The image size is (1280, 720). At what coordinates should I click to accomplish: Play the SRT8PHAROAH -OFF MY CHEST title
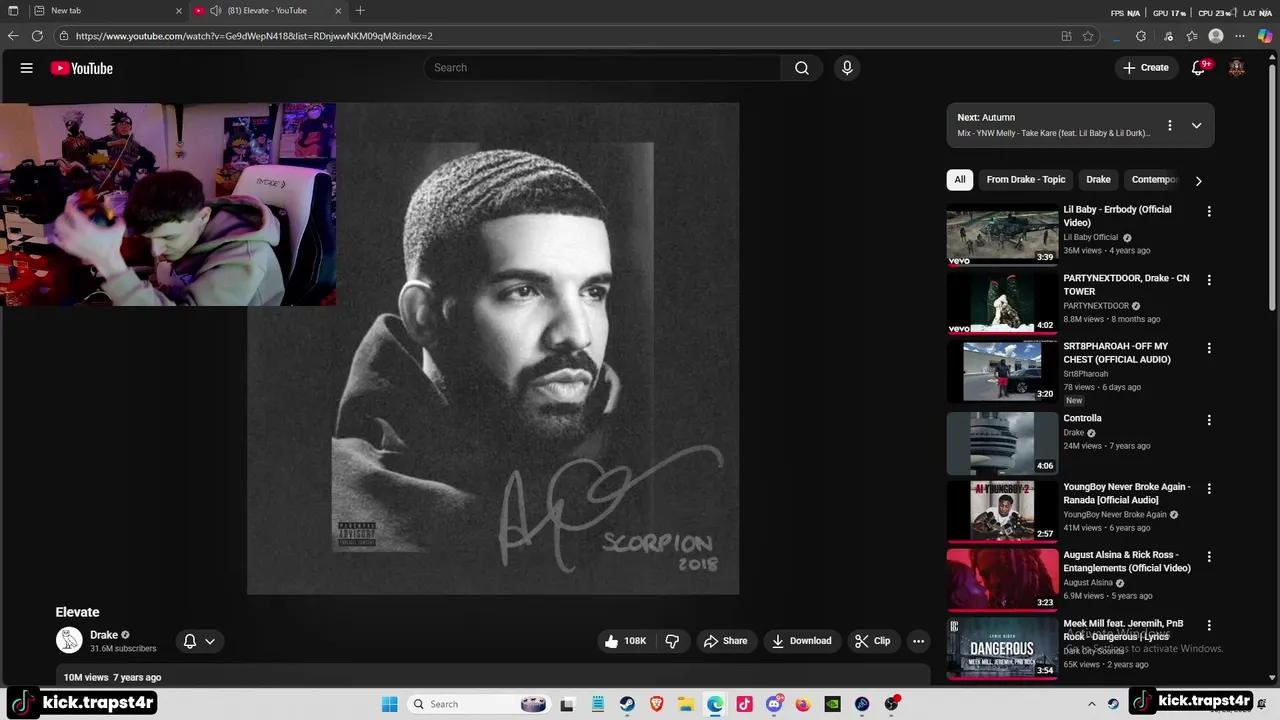[x=1117, y=353]
